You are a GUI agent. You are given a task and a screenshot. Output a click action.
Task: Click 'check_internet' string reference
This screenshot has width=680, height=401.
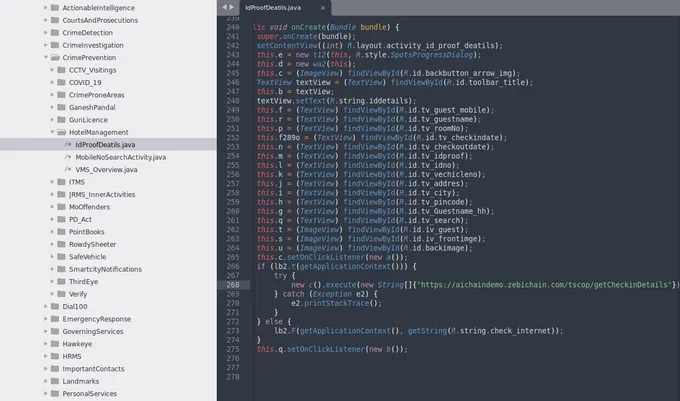(520, 331)
